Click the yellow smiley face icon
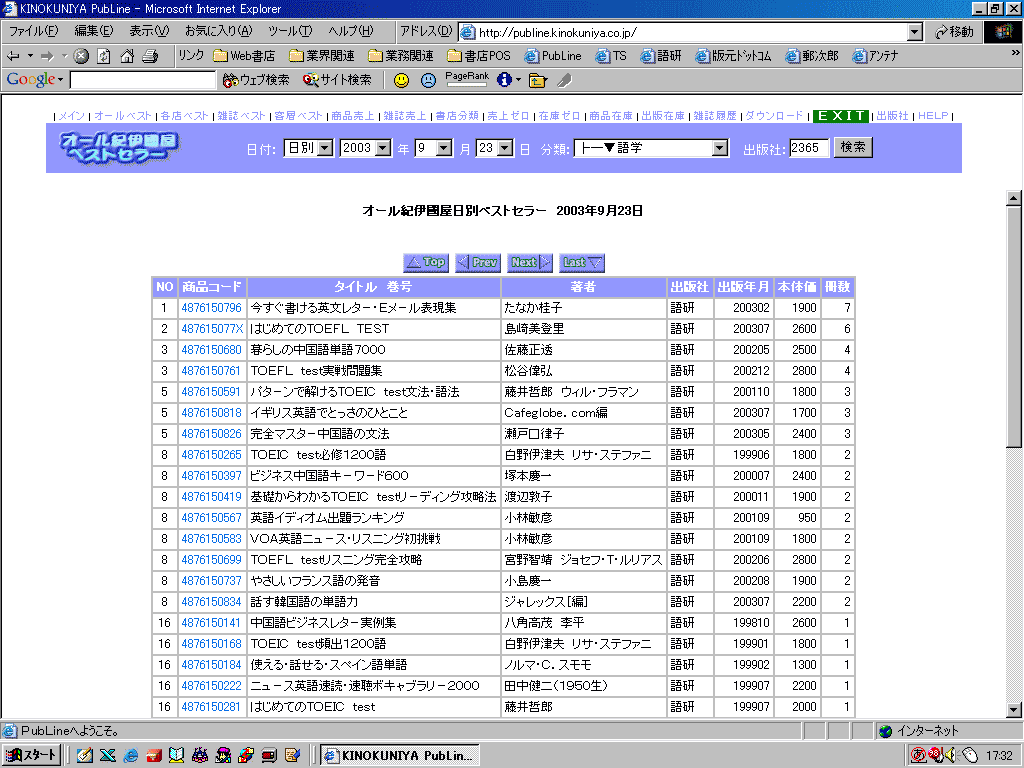This screenshot has height=768, width=1024. point(402,80)
